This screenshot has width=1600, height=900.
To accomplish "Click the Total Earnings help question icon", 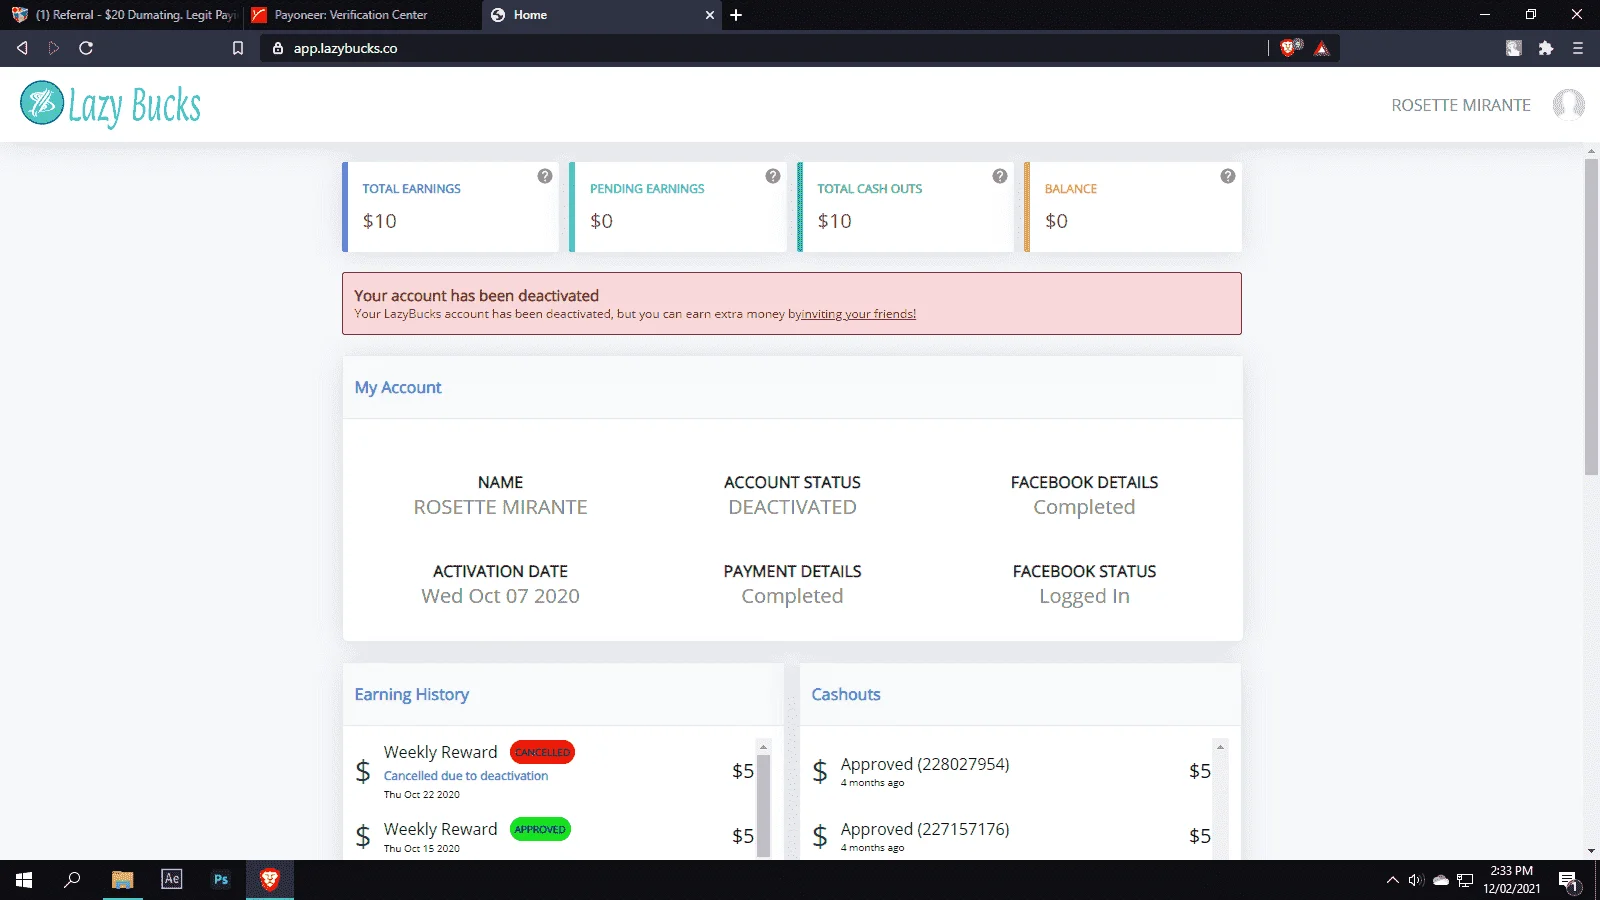I will pyautogui.click(x=545, y=176).
